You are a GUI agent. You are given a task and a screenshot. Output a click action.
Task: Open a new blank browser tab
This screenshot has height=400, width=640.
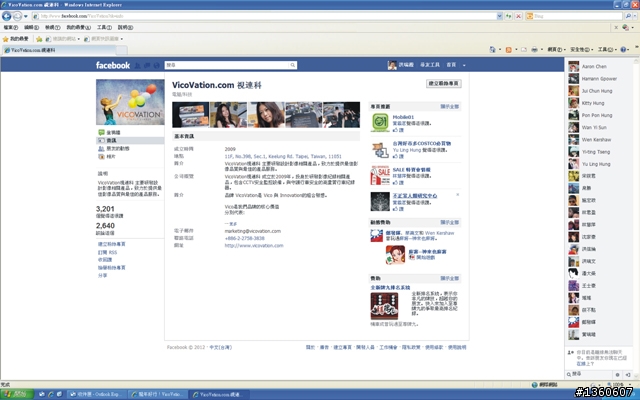pos(122,50)
